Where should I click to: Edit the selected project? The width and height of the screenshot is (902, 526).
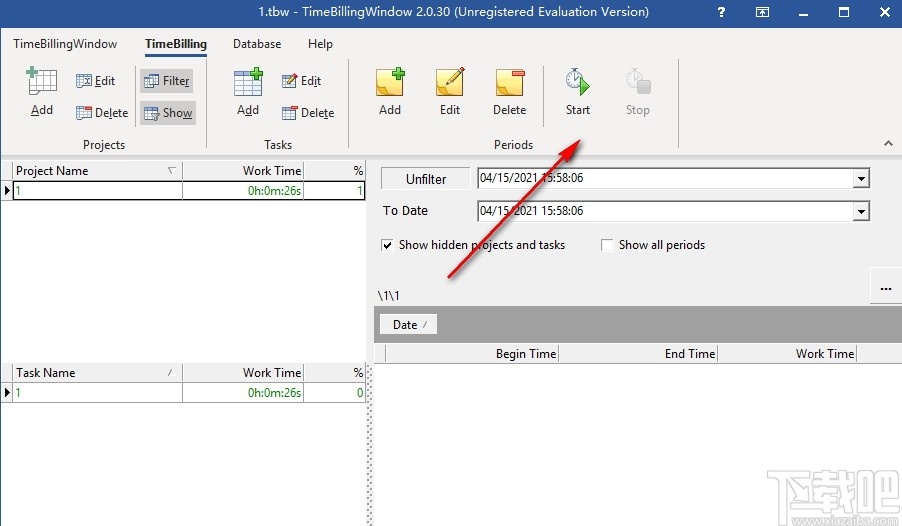click(x=95, y=81)
